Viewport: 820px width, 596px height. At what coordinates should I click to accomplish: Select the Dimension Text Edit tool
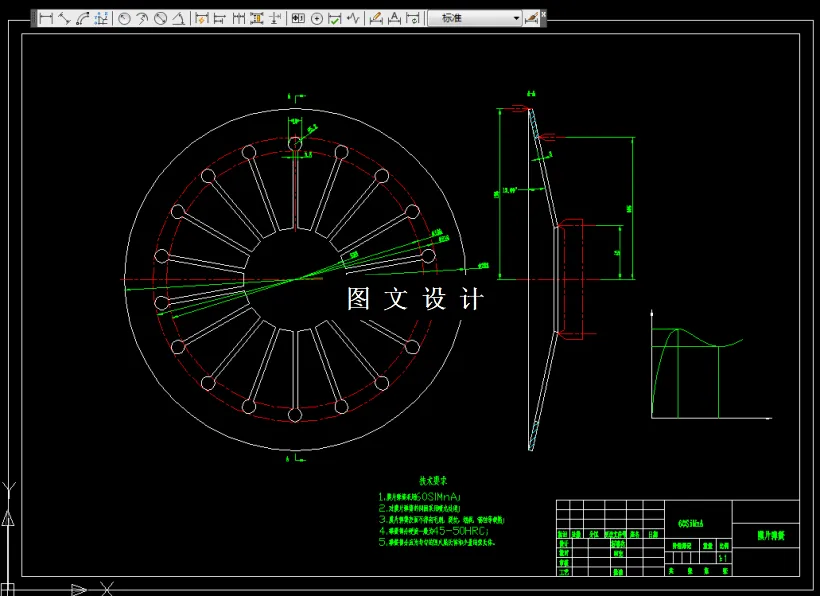394,18
